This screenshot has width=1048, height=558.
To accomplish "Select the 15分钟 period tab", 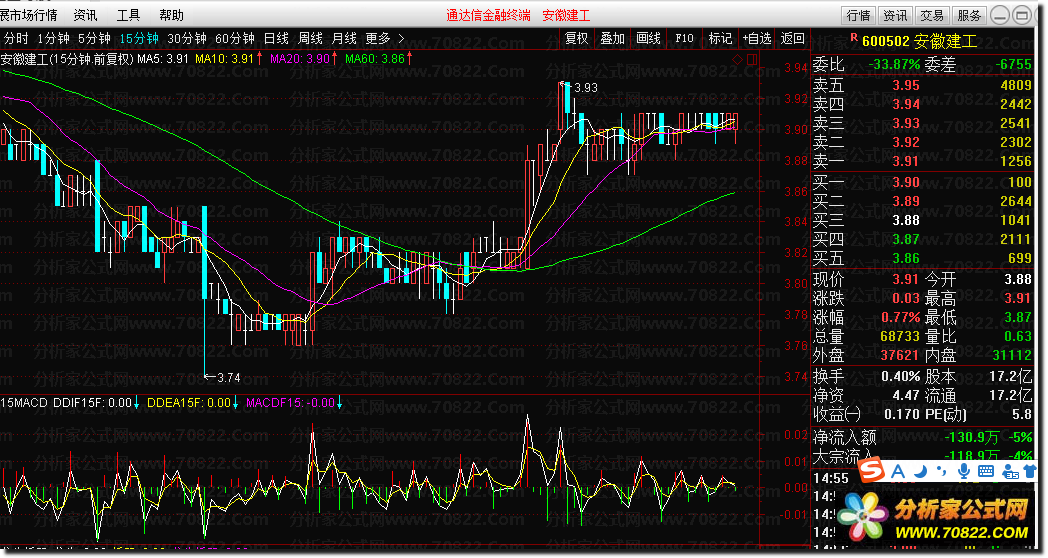I will pyautogui.click(x=139, y=38).
